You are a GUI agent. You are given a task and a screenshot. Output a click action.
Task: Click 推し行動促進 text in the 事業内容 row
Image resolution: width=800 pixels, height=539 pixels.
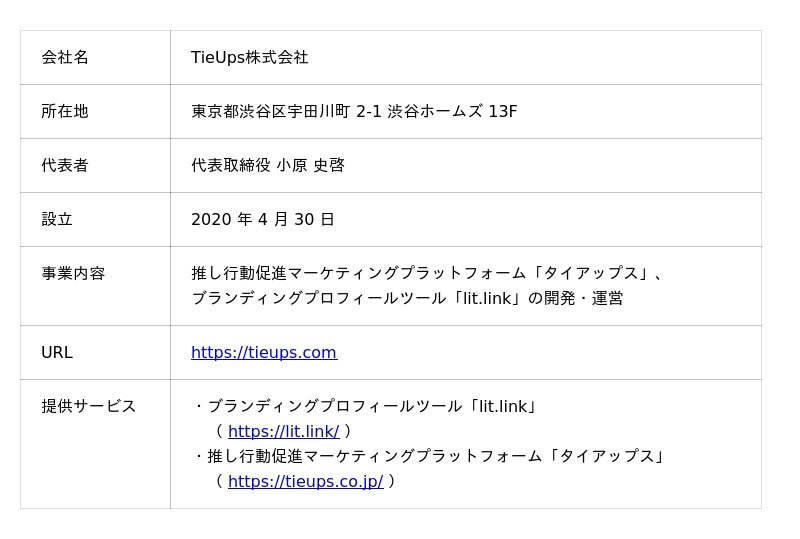coord(239,273)
